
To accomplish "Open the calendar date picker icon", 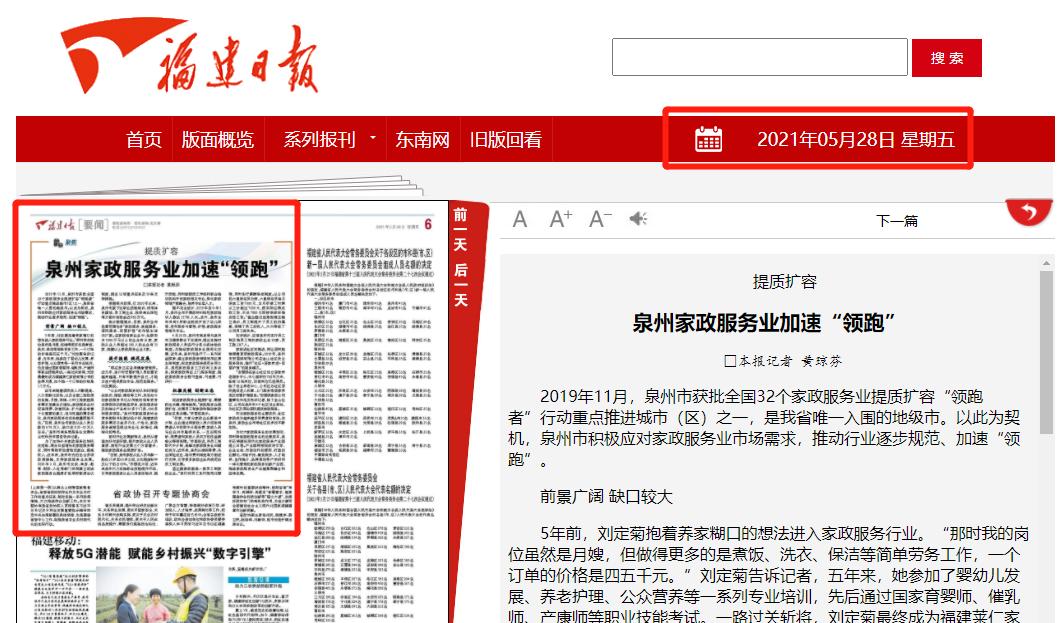I will [711, 141].
